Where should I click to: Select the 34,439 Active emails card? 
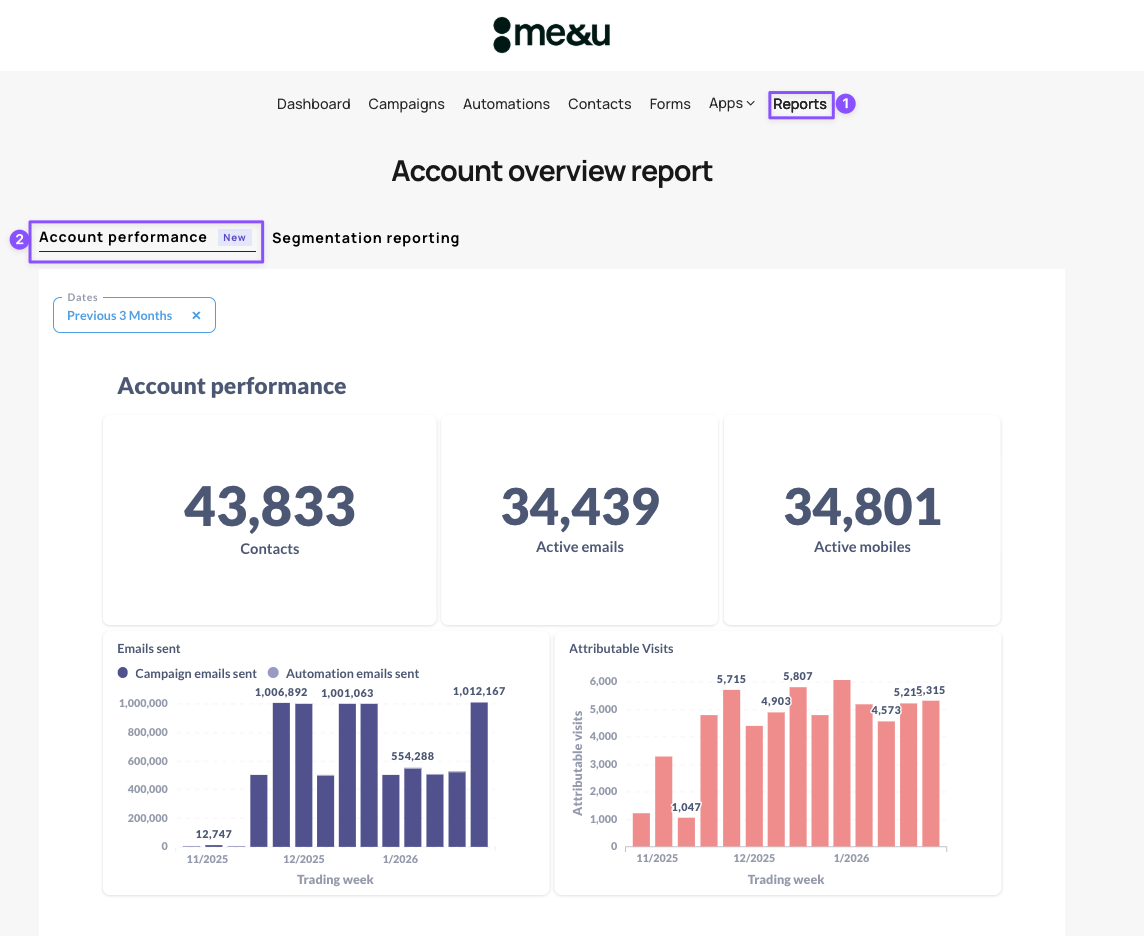point(579,519)
